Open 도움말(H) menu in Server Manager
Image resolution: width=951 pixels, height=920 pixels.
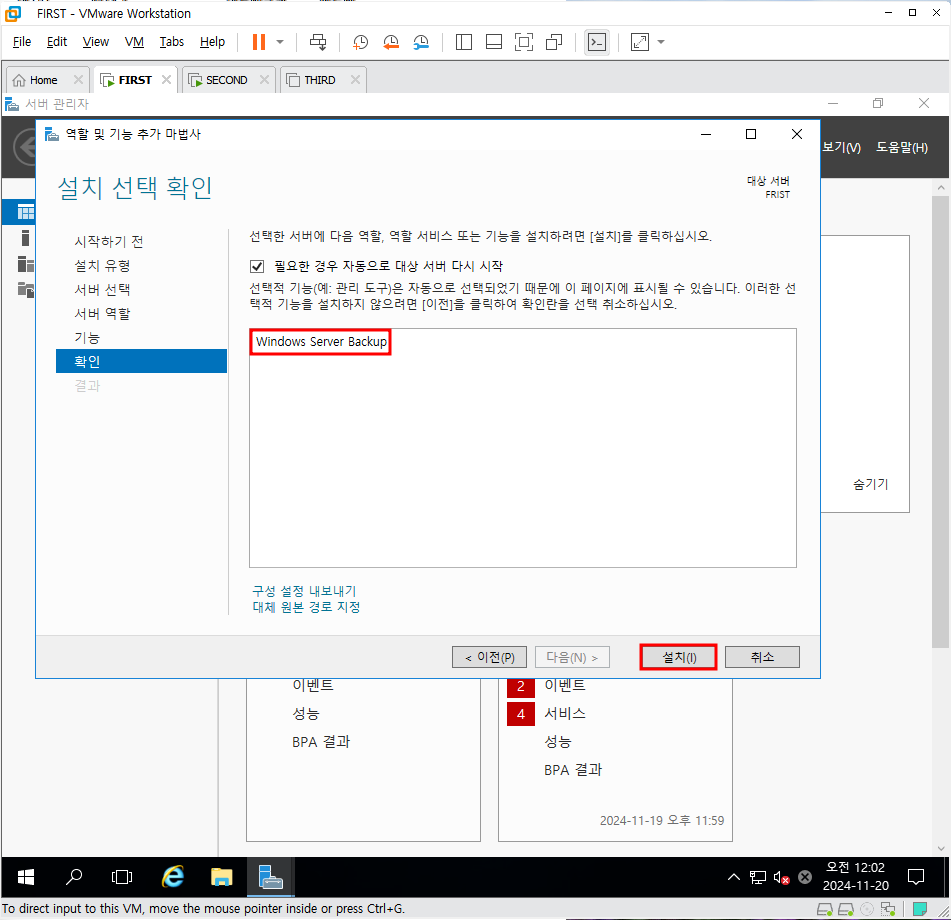902,147
